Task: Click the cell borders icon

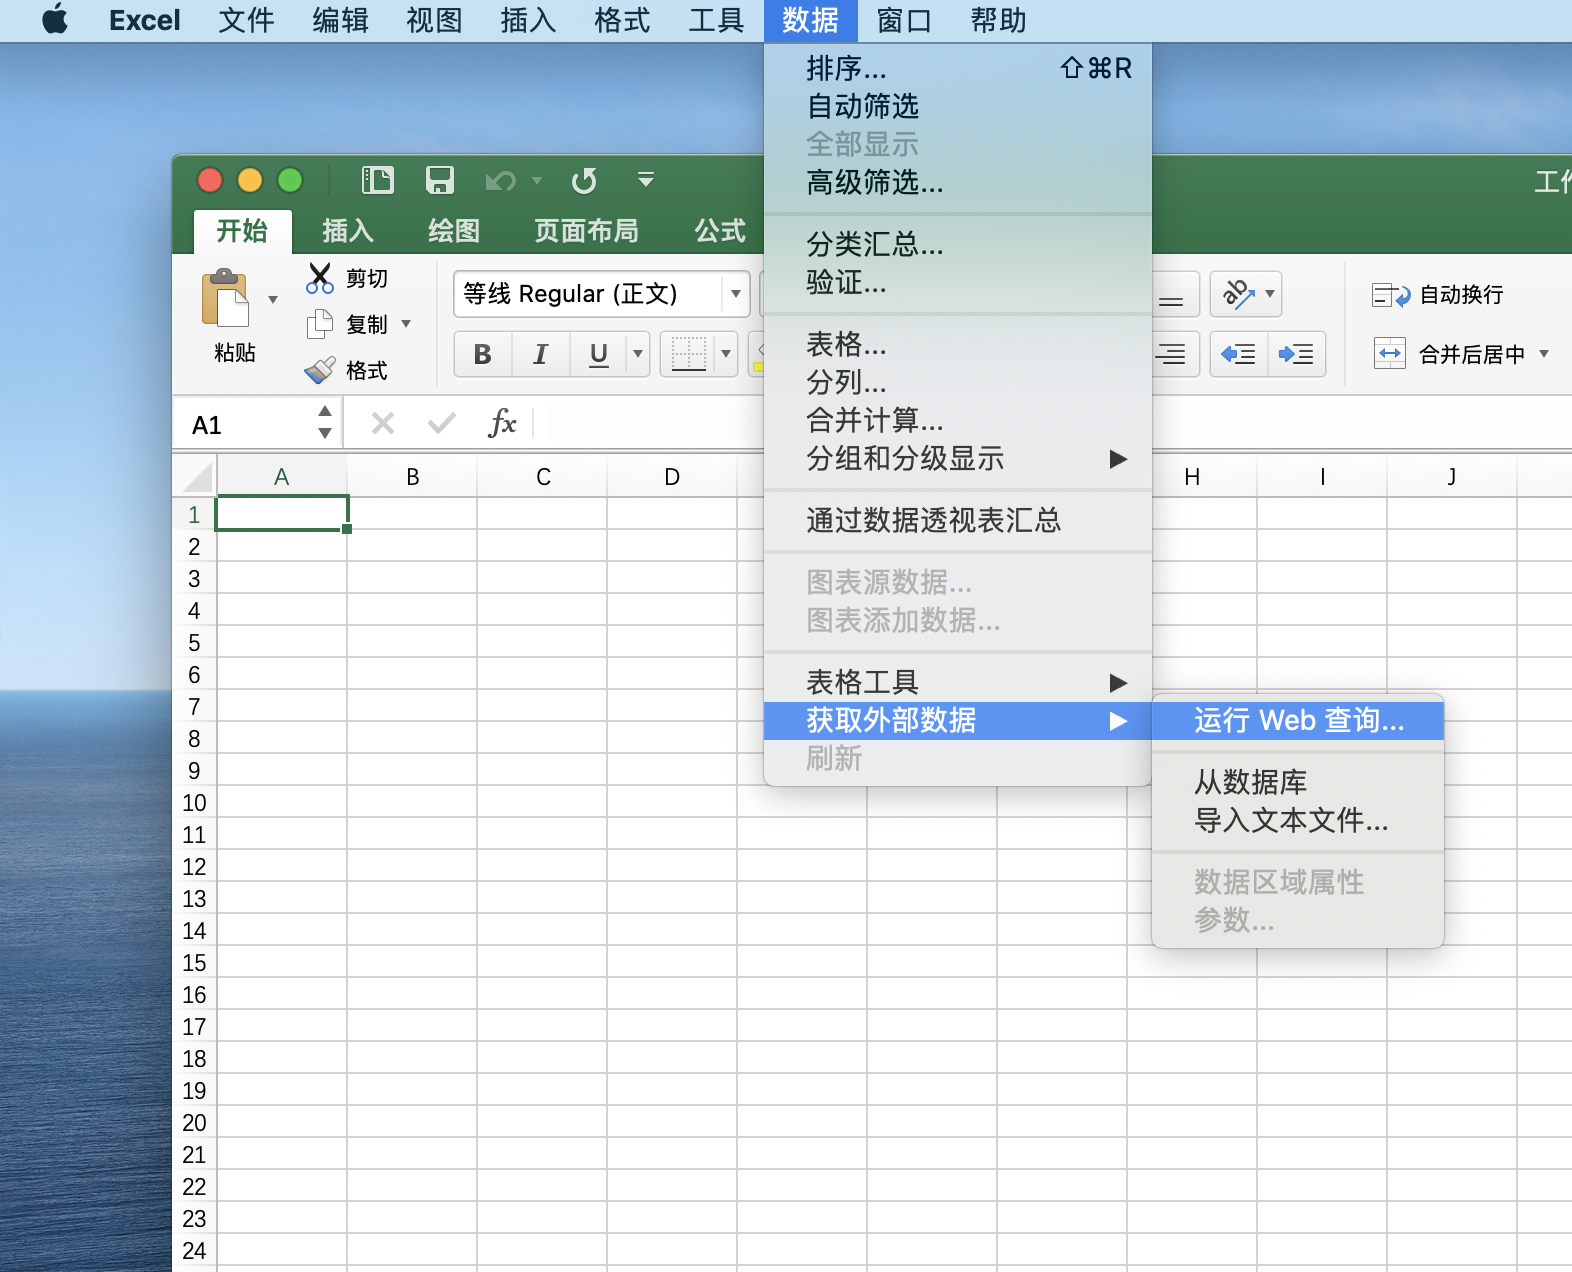Action: [689, 354]
